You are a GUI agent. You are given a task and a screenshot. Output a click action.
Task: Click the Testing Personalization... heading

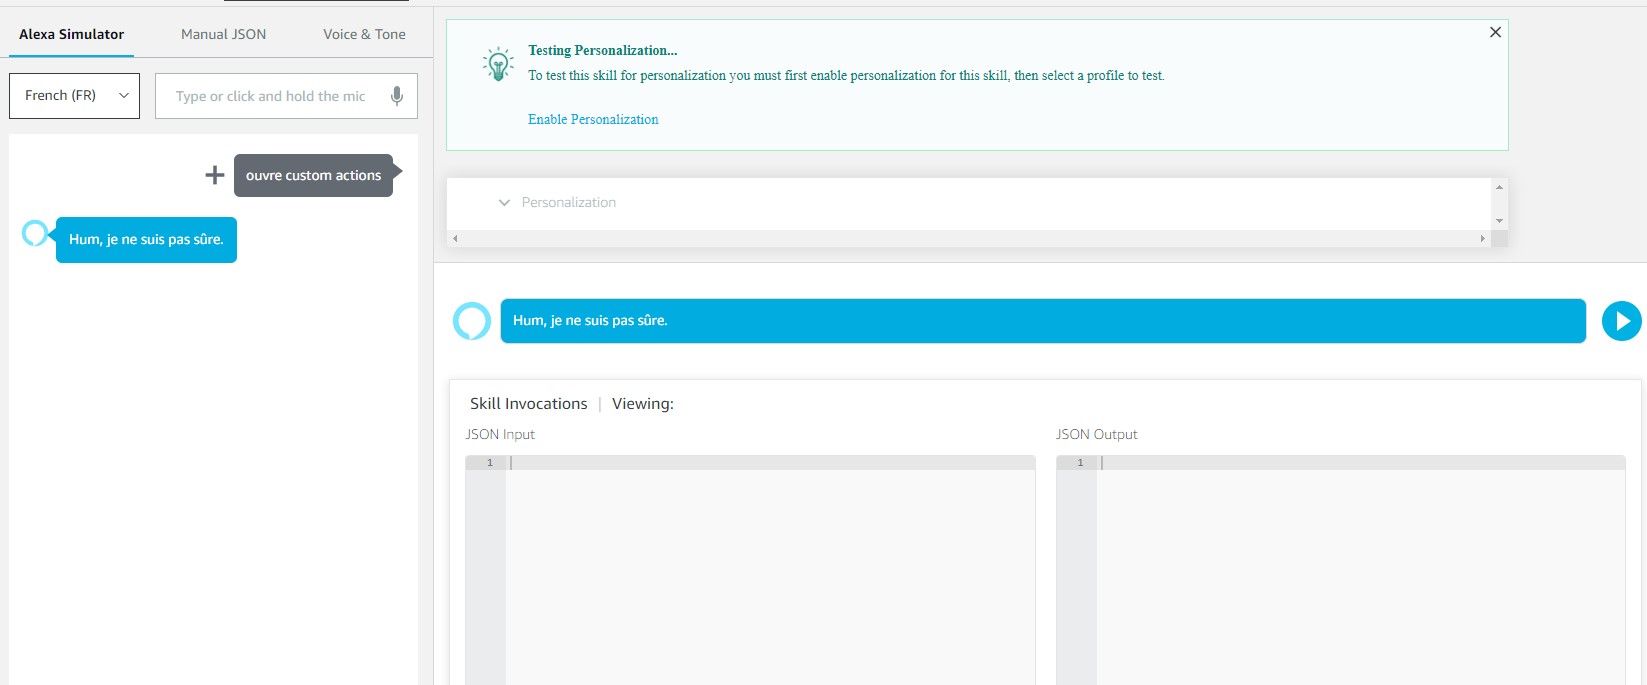(603, 50)
